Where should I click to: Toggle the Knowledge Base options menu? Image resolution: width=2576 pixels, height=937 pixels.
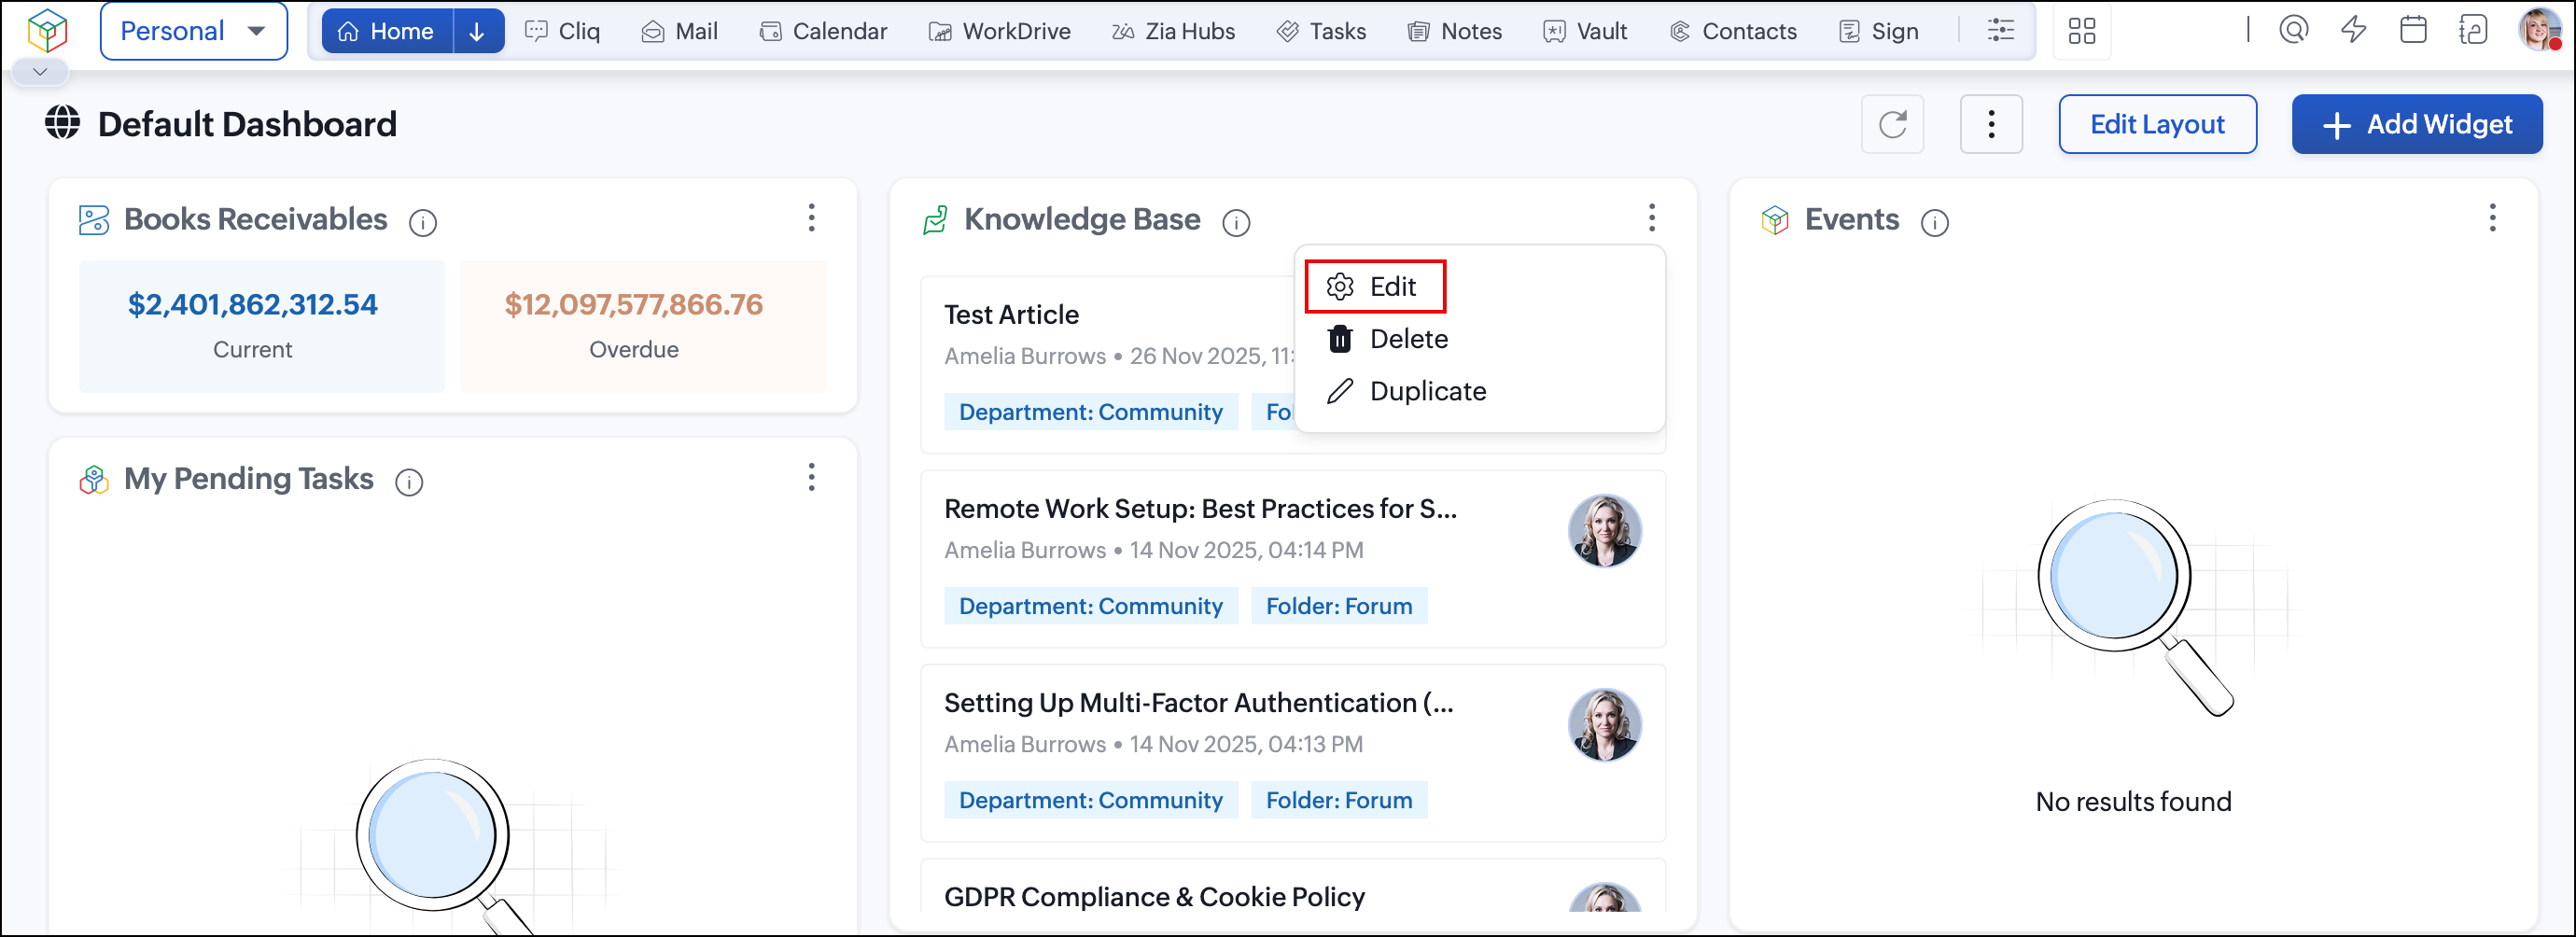click(x=1652, y=218)
